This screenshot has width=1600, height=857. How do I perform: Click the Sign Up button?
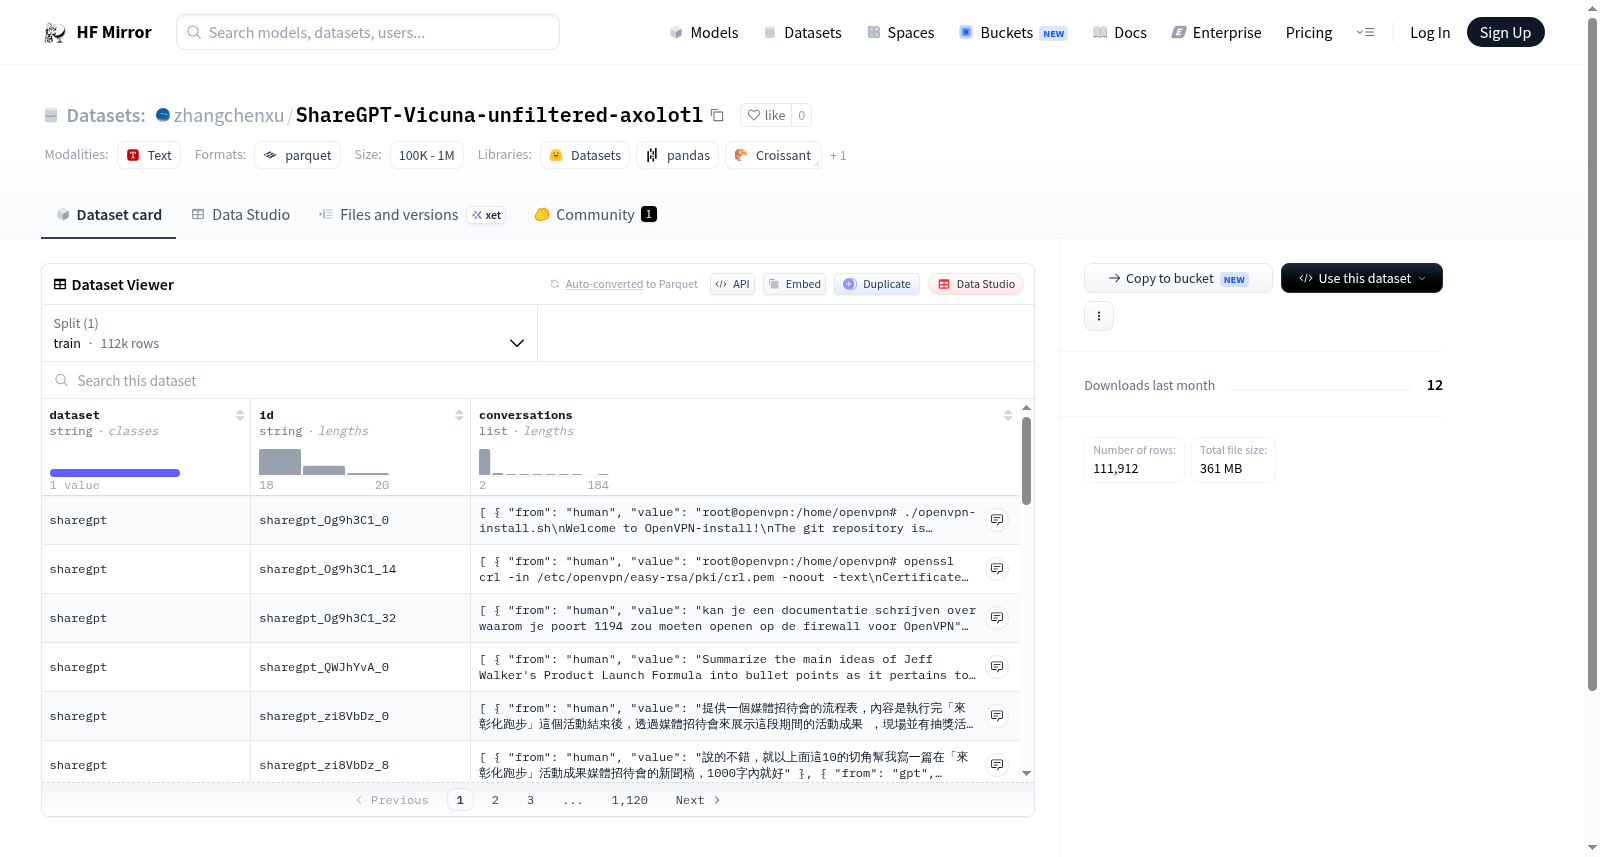pos(1505,33)
